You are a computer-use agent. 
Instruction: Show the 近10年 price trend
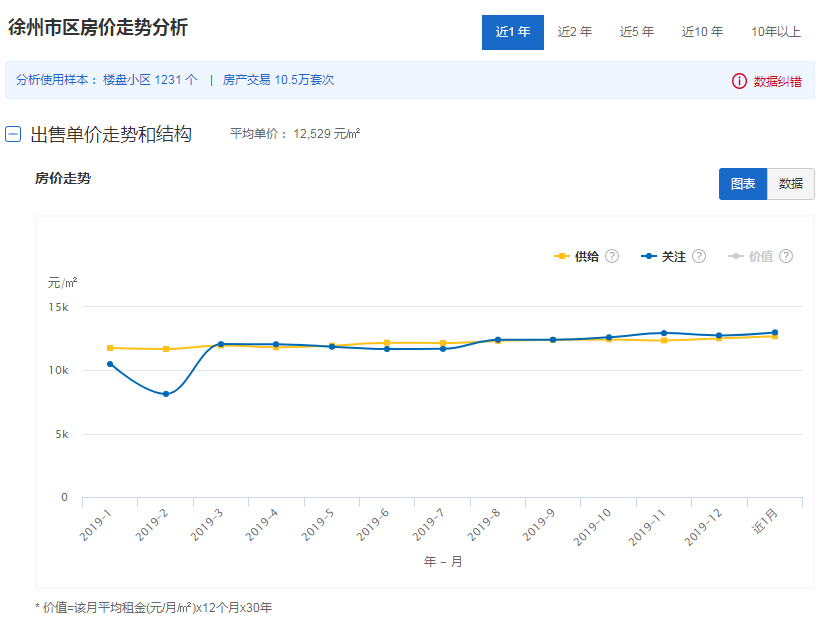tap(702, 32)
